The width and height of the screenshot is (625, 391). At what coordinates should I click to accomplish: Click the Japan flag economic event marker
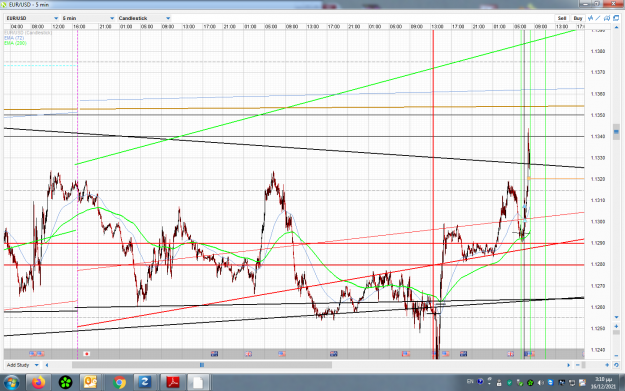(86, 354)
